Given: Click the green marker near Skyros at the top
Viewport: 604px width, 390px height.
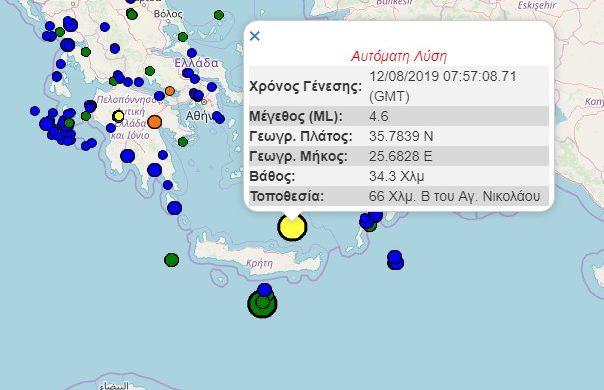Looking at the screenshot, I should [x=219, y=15].
